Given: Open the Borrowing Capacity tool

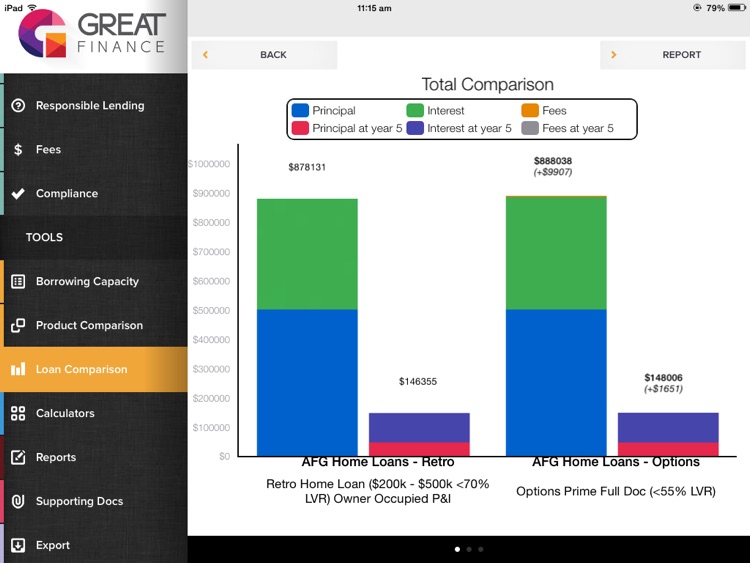Looking at the screenshot, I should [x=94, y=281].
